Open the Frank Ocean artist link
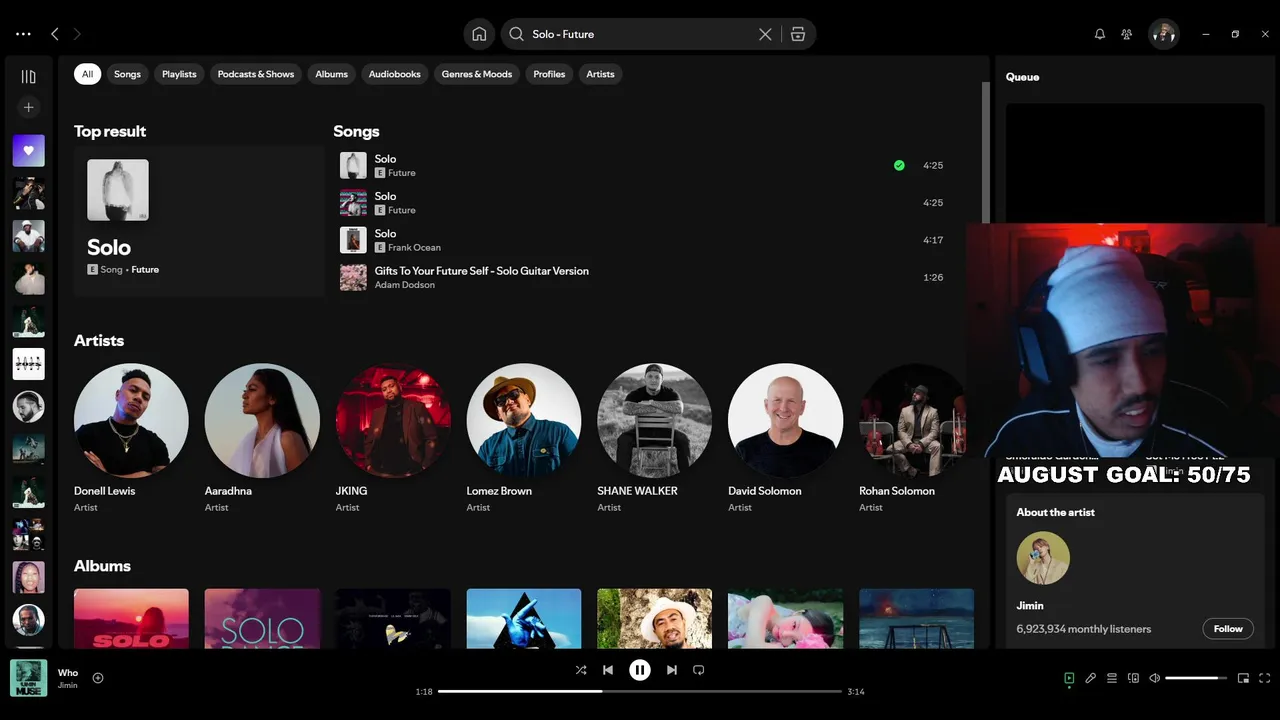 pyautogui.click(x=414, y=248)
